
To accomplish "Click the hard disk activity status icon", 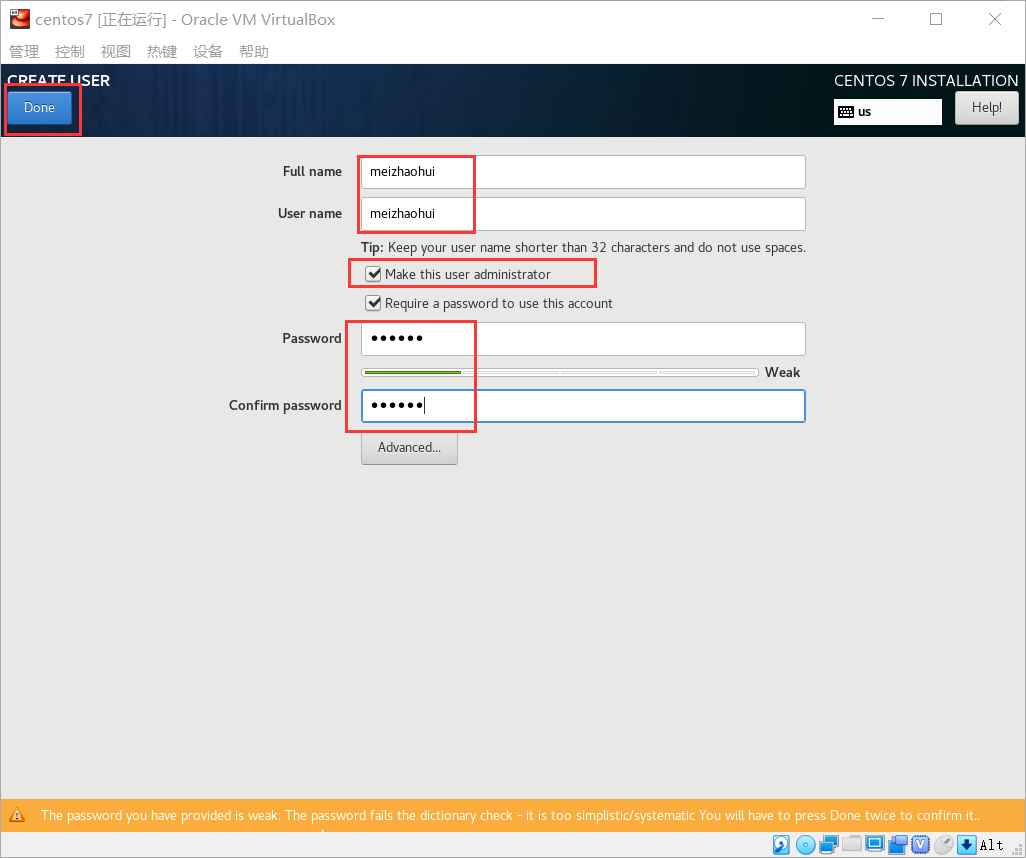I will (782, 845).
